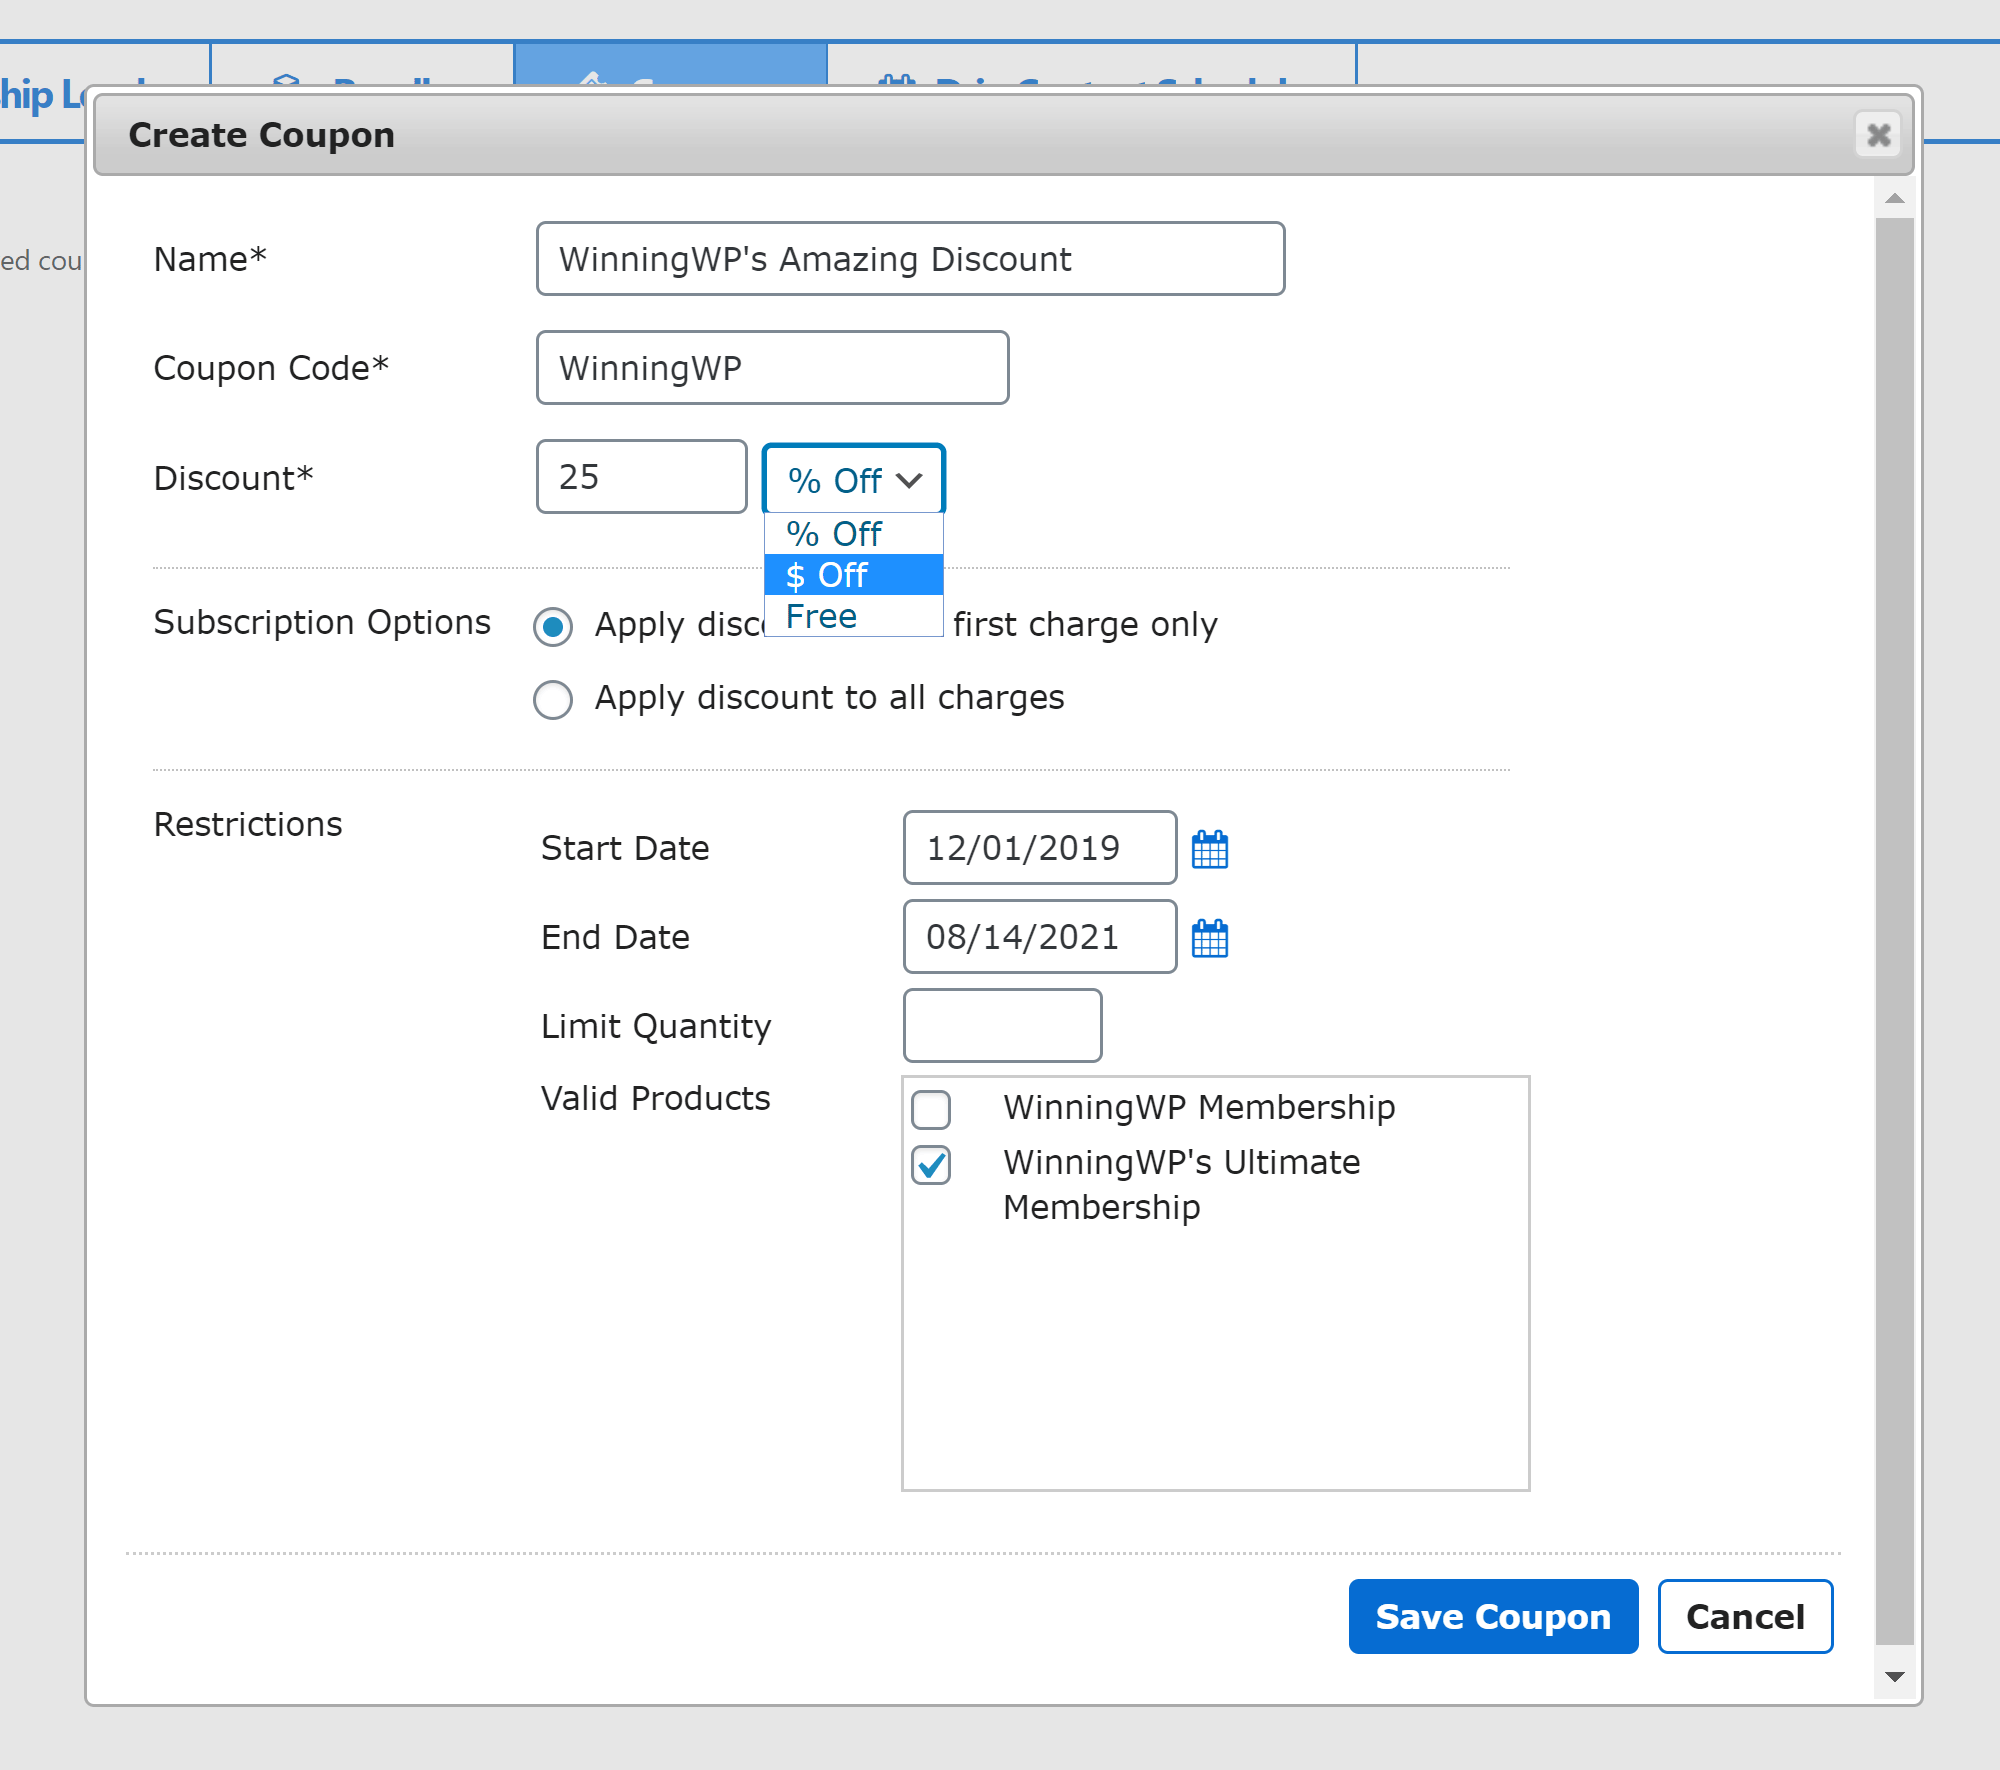
Task: Click the Discount amount field
Action: (642, 477)
